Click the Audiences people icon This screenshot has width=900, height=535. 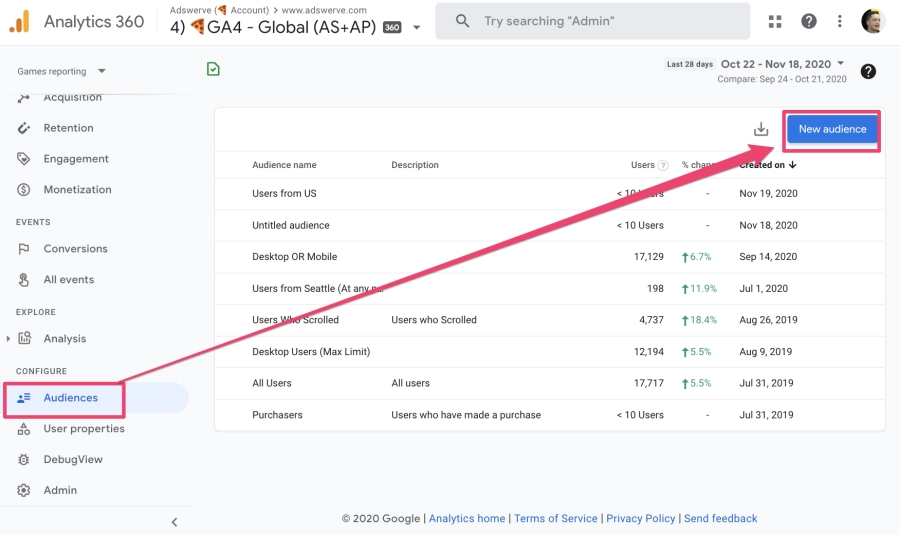coord(24,398)
